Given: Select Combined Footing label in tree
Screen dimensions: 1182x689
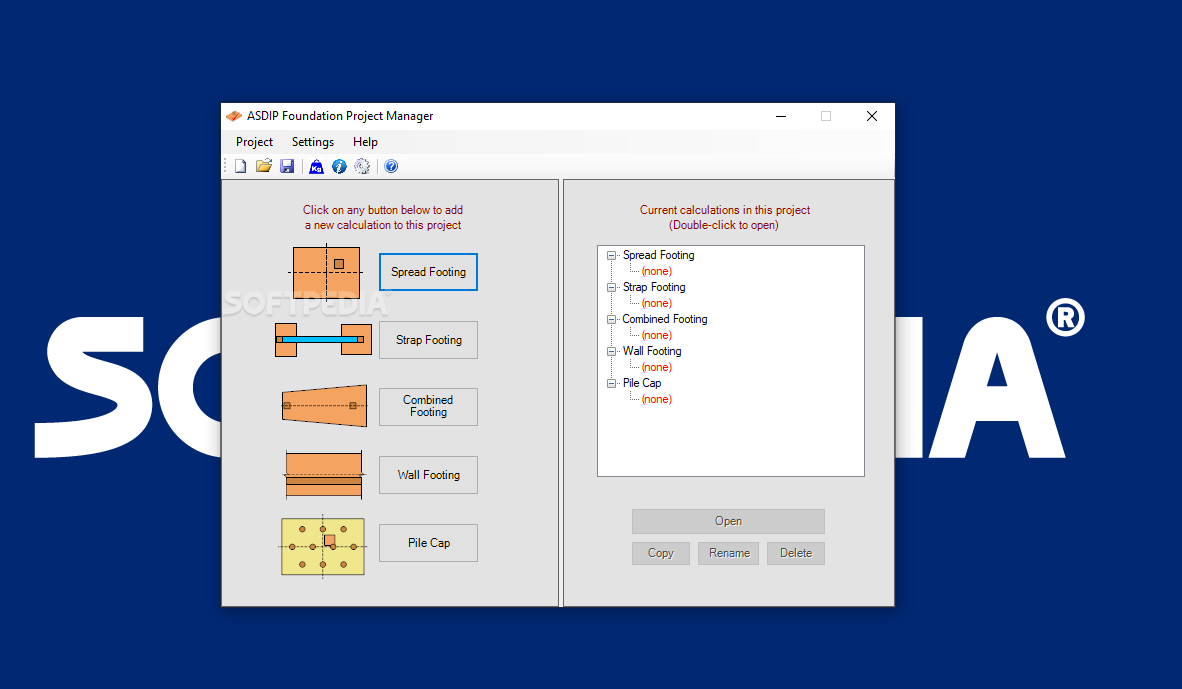Looking at the screenshot, I should [x=664, y=320].
